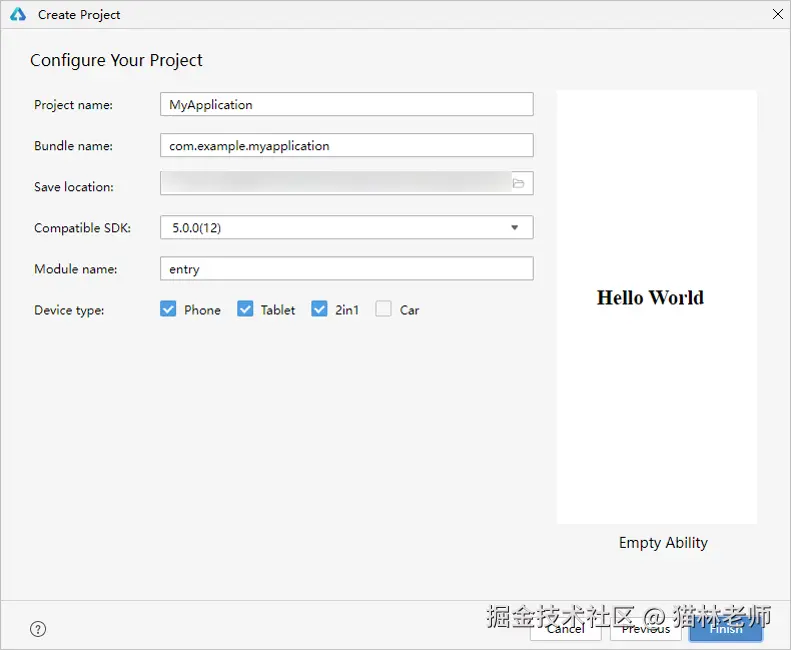Screen dimensions: 791x650
Task: Click the Save location label
Action: [x=74, y=187]
